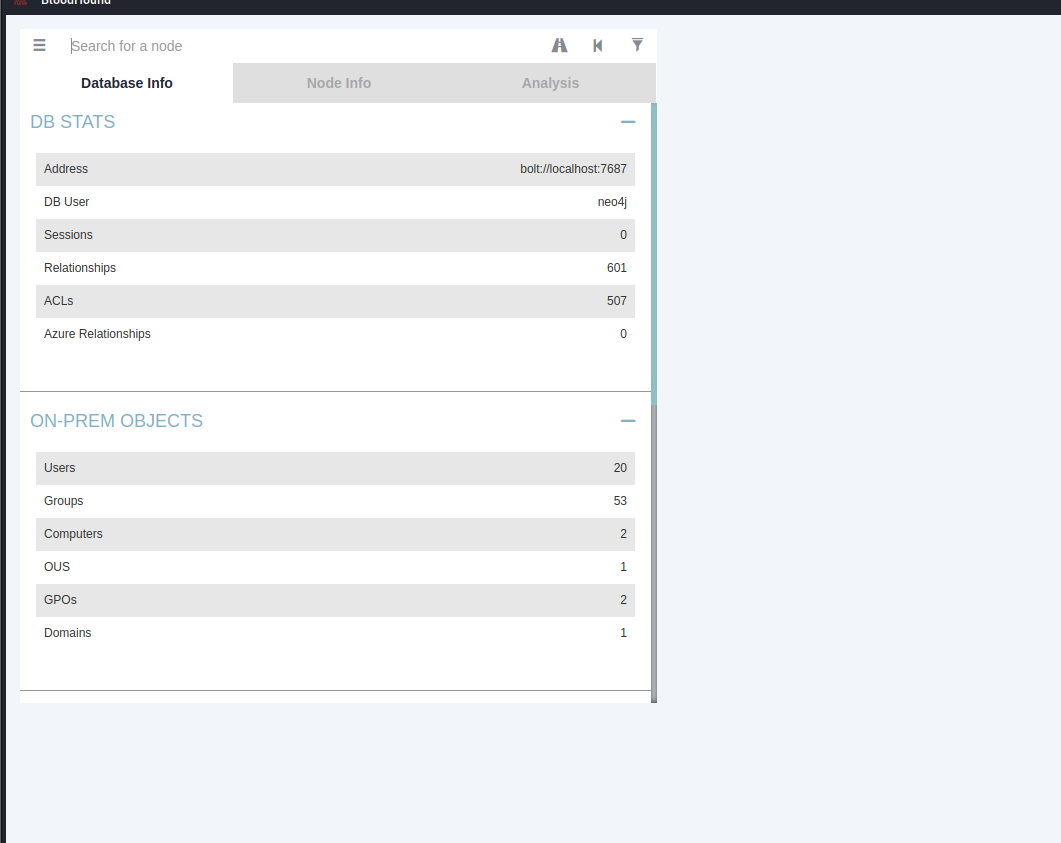Click the Relationships row label
The height and width of the screenshot is (843, 1061).
80,269
